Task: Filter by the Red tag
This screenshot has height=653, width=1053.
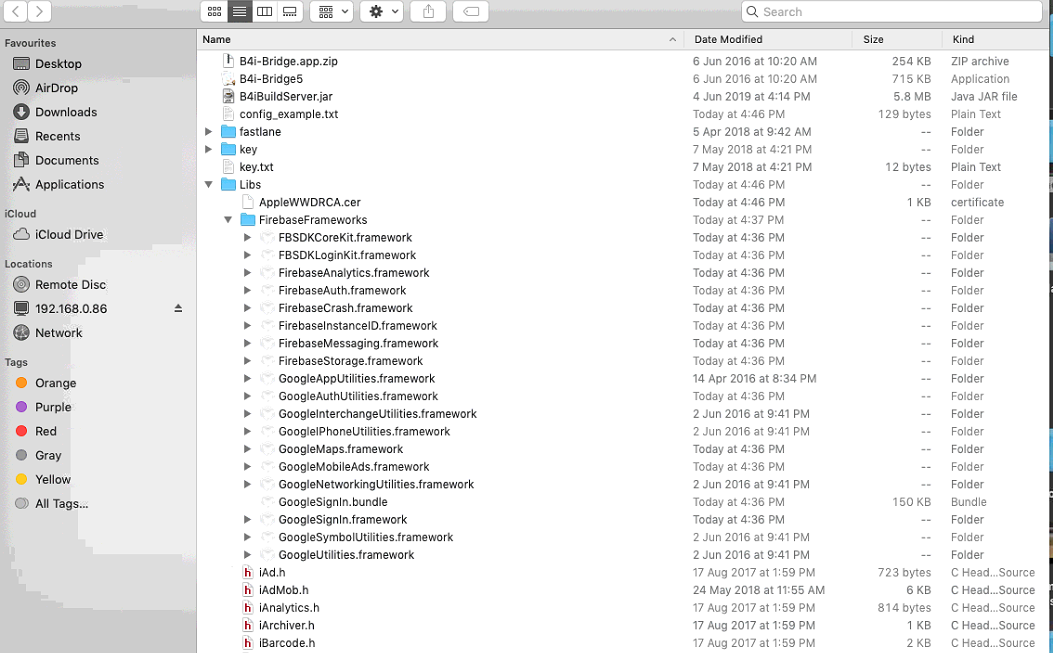Action: (x=46, y=431)
